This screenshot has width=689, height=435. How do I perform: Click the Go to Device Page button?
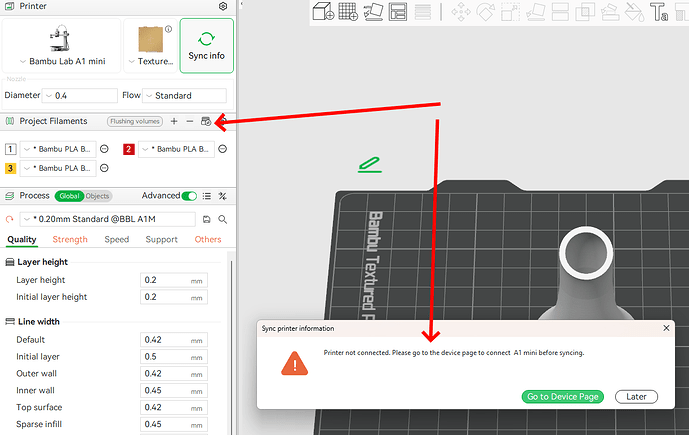pos(562,397)
